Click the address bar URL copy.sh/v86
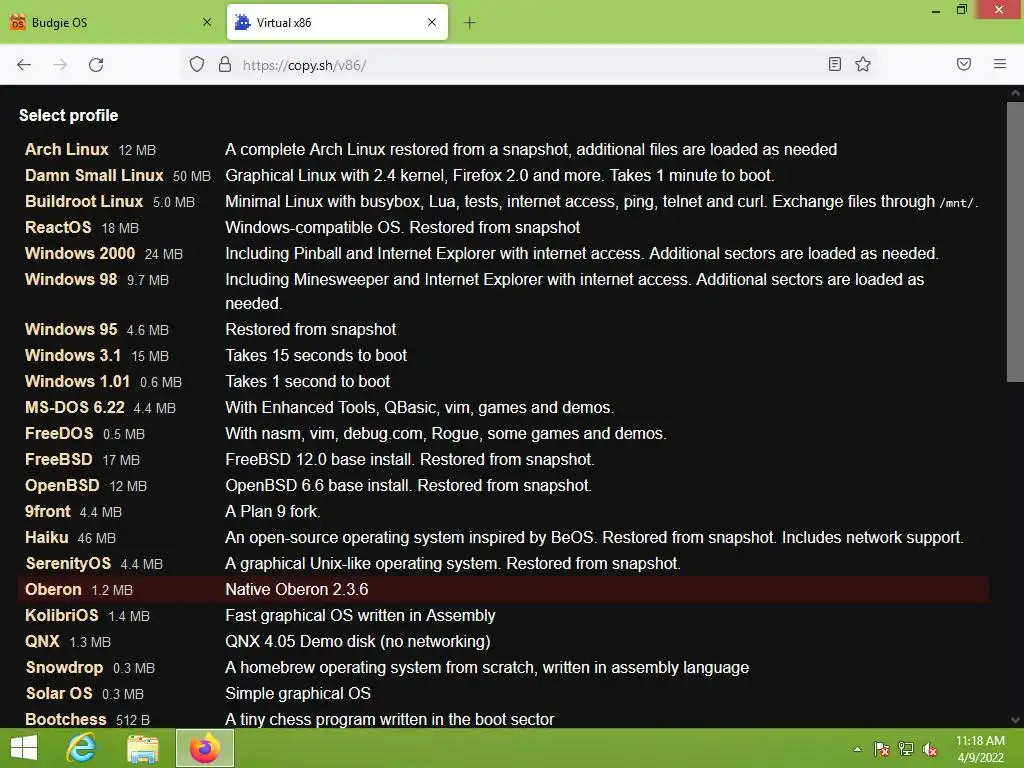 point(304,65)
